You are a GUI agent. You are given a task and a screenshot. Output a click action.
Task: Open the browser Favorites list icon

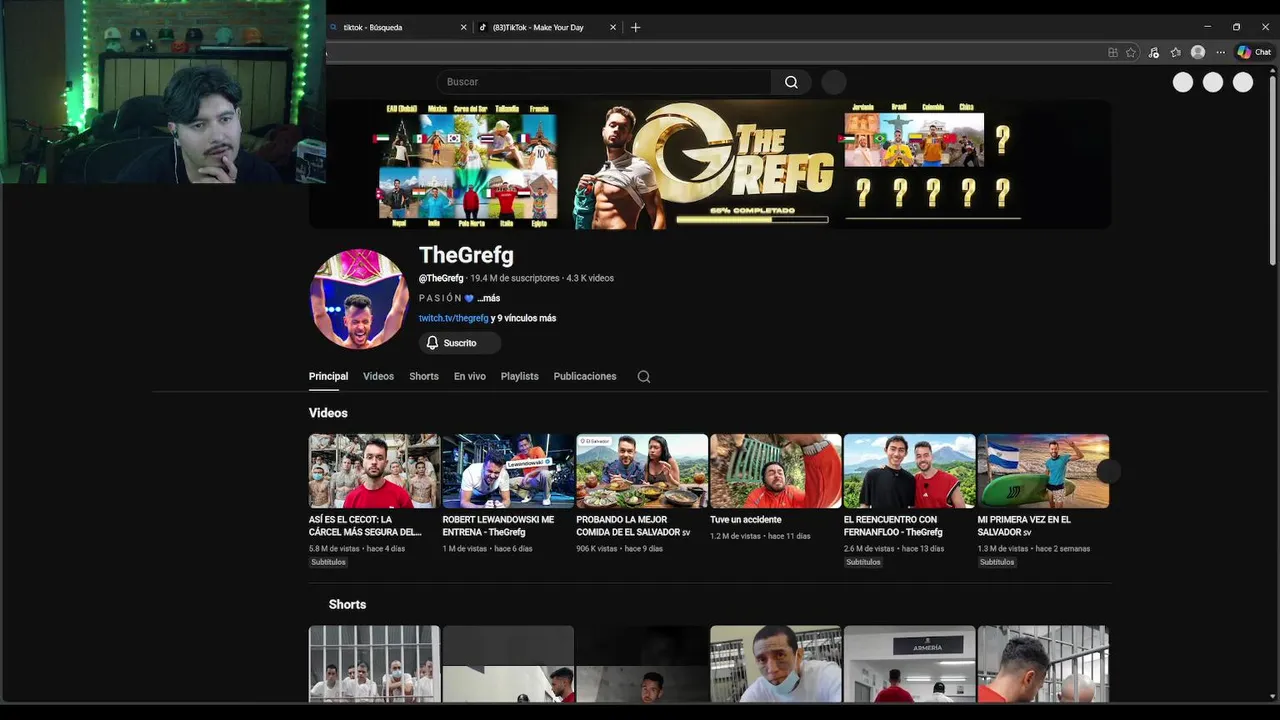(x=1175, y=52)
